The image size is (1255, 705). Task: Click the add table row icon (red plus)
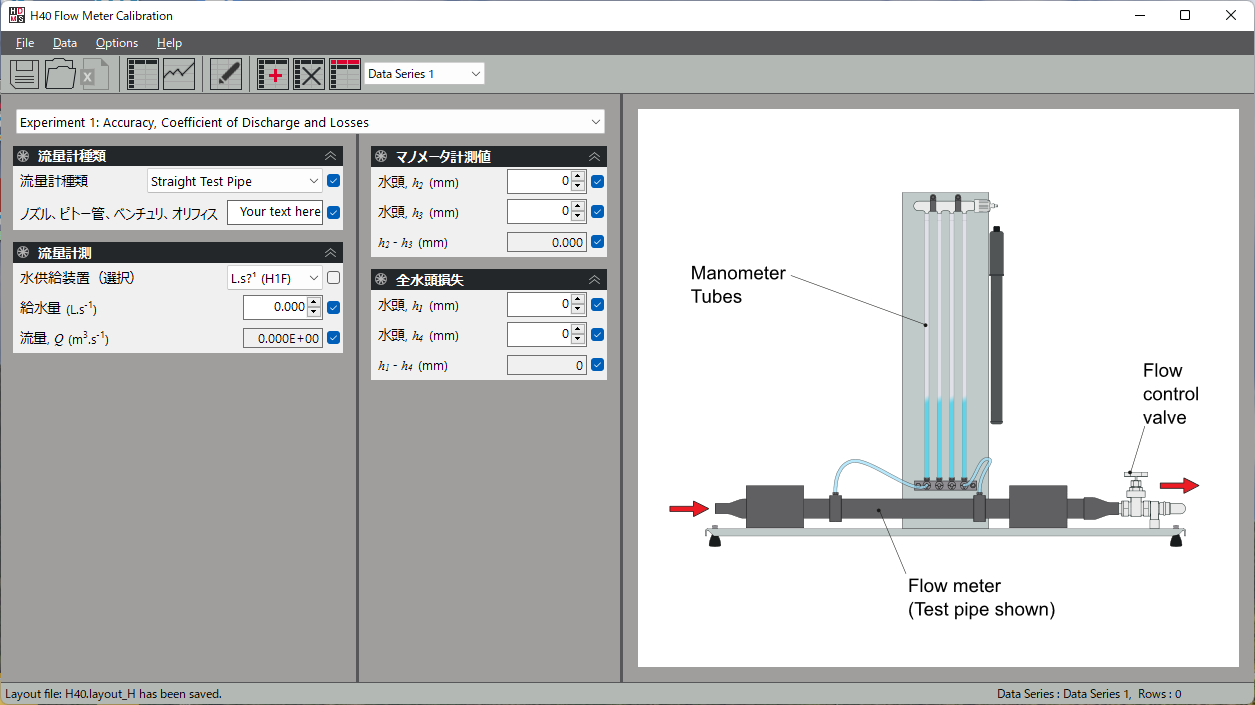point(273,74)
